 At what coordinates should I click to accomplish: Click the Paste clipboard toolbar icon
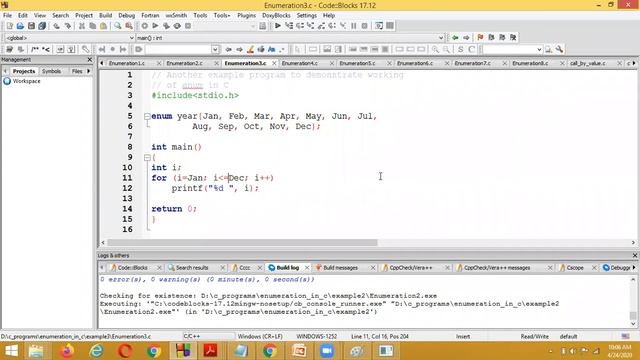tap(103, 26)
